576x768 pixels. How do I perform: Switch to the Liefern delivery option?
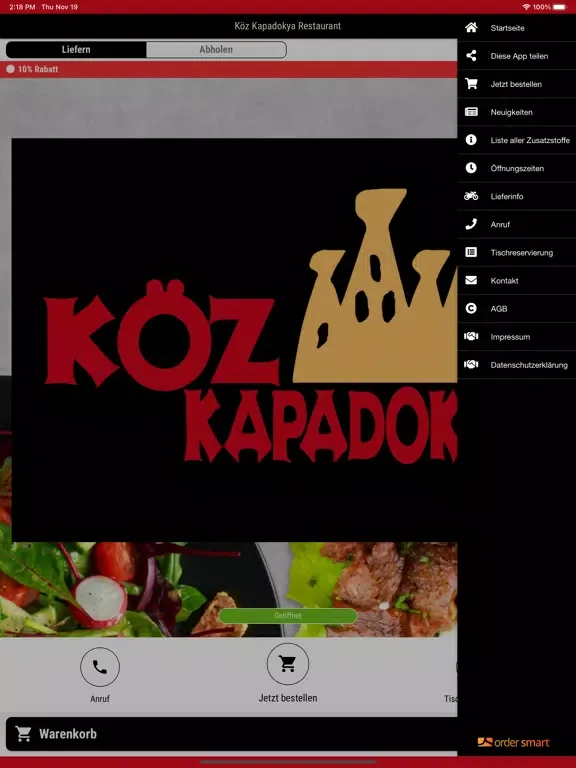click(x=76, y=49)
